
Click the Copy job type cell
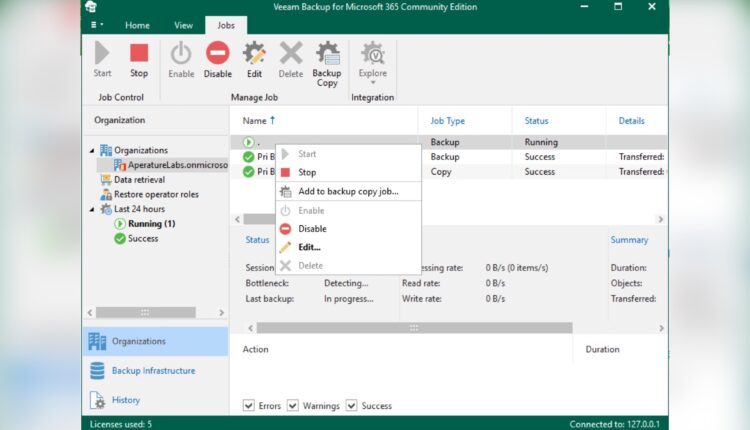[x=441, y=172]
